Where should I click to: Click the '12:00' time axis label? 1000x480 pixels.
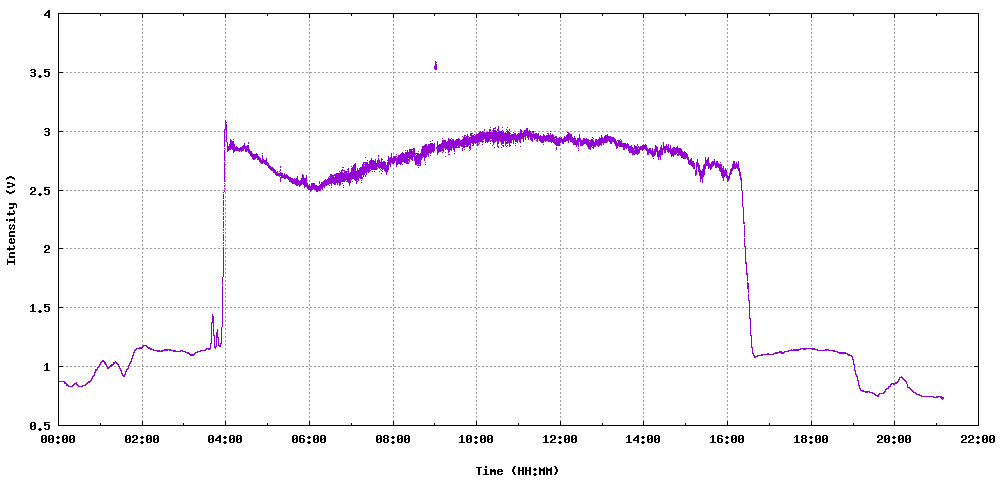(x=560, y=439)
